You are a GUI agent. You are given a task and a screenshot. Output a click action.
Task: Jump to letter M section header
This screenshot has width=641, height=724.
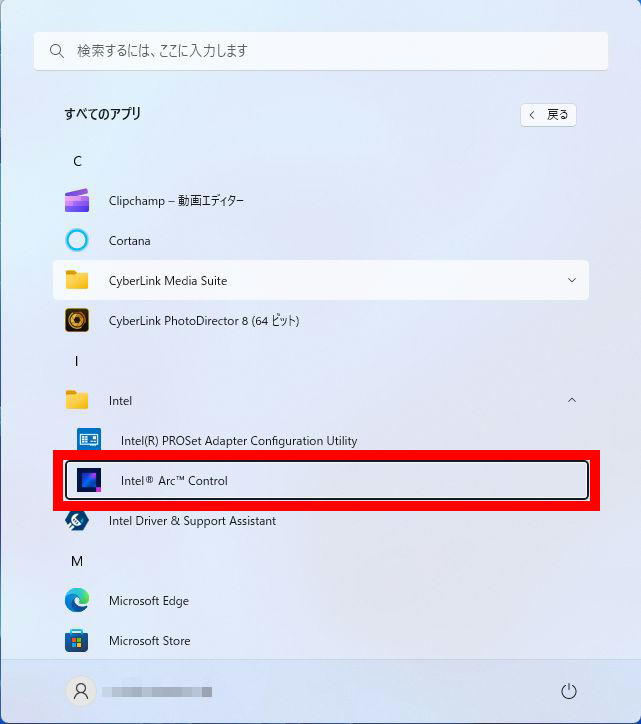pyautogui.click(x=77, y=561)
